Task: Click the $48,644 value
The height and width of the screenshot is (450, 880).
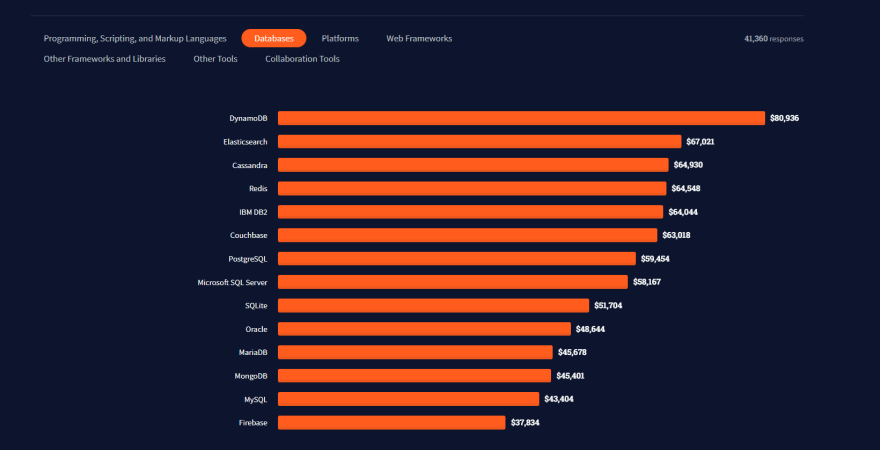Action: coord(590,329)
